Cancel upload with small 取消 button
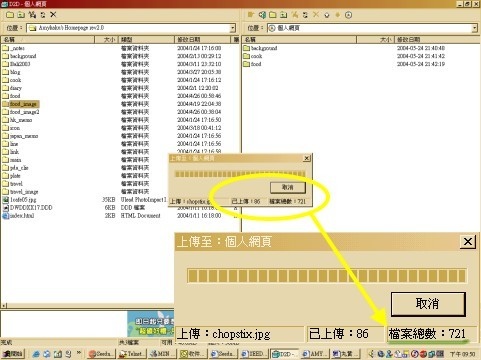This screenshot has width=481, height=360. pos(288,187)
